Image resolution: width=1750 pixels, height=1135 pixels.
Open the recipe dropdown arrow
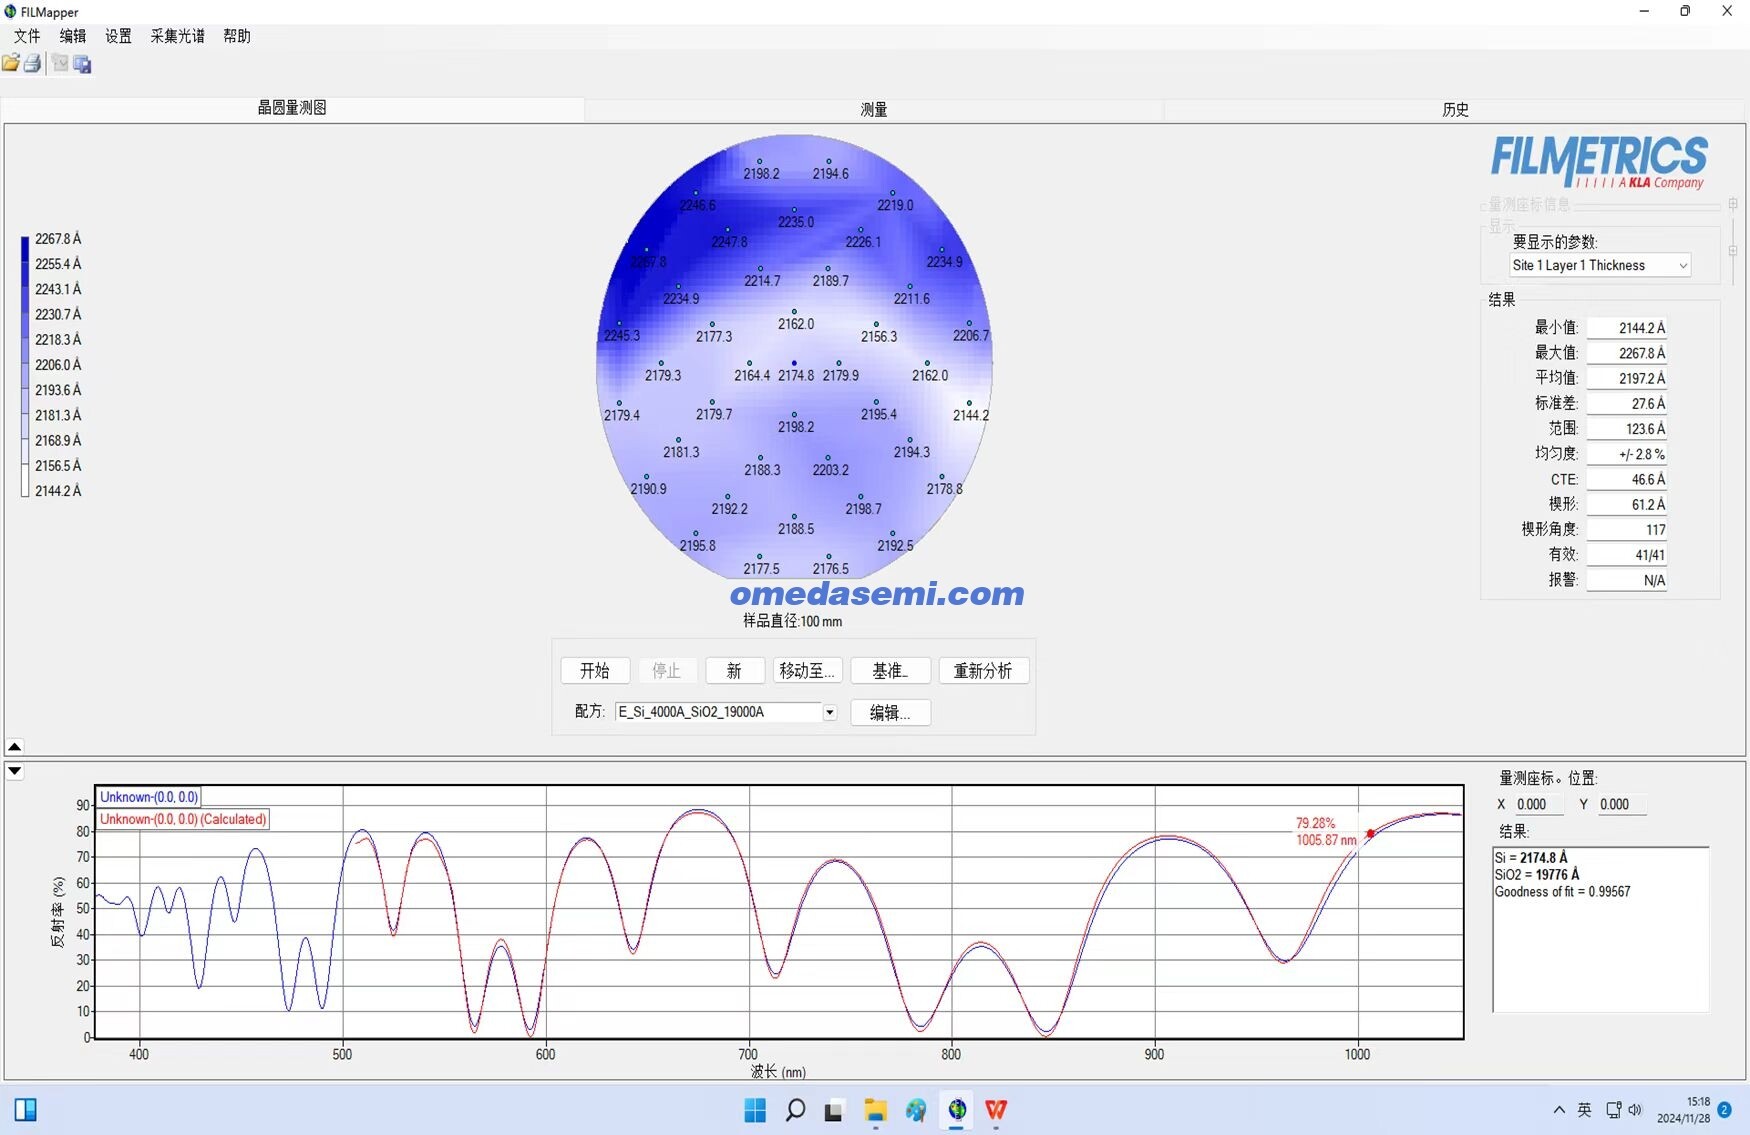830,712
